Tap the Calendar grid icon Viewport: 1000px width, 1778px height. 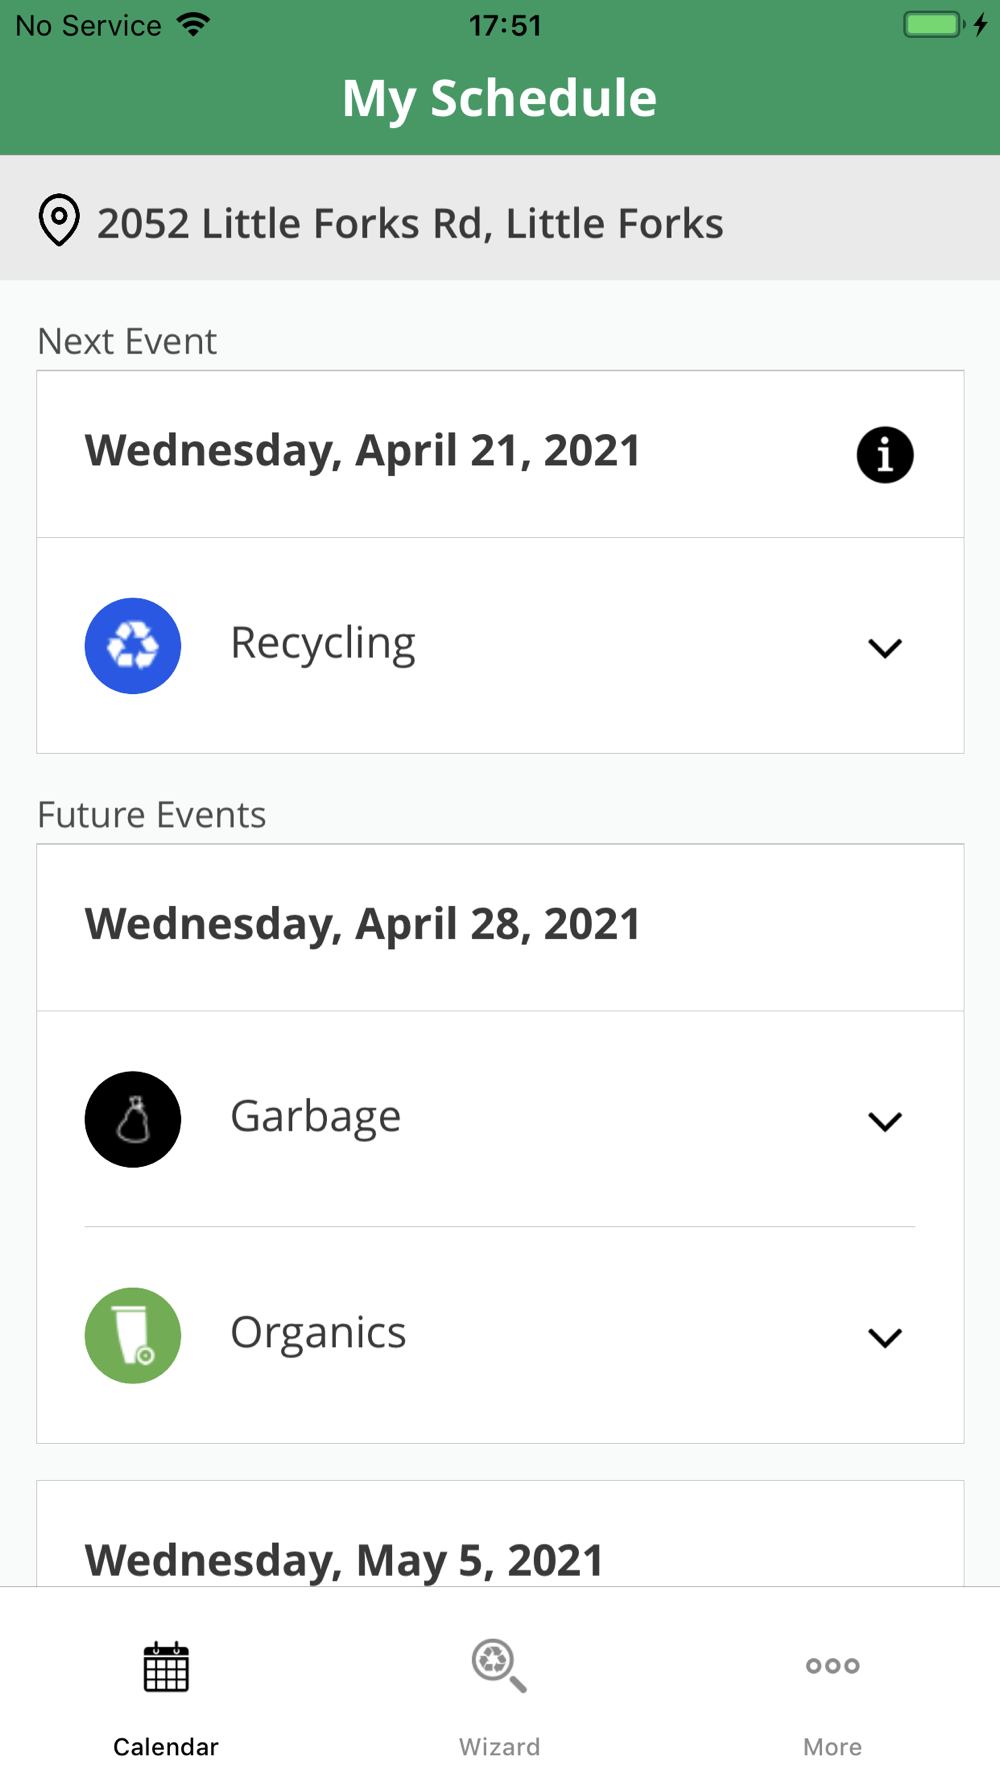(x=166, y=1667)
